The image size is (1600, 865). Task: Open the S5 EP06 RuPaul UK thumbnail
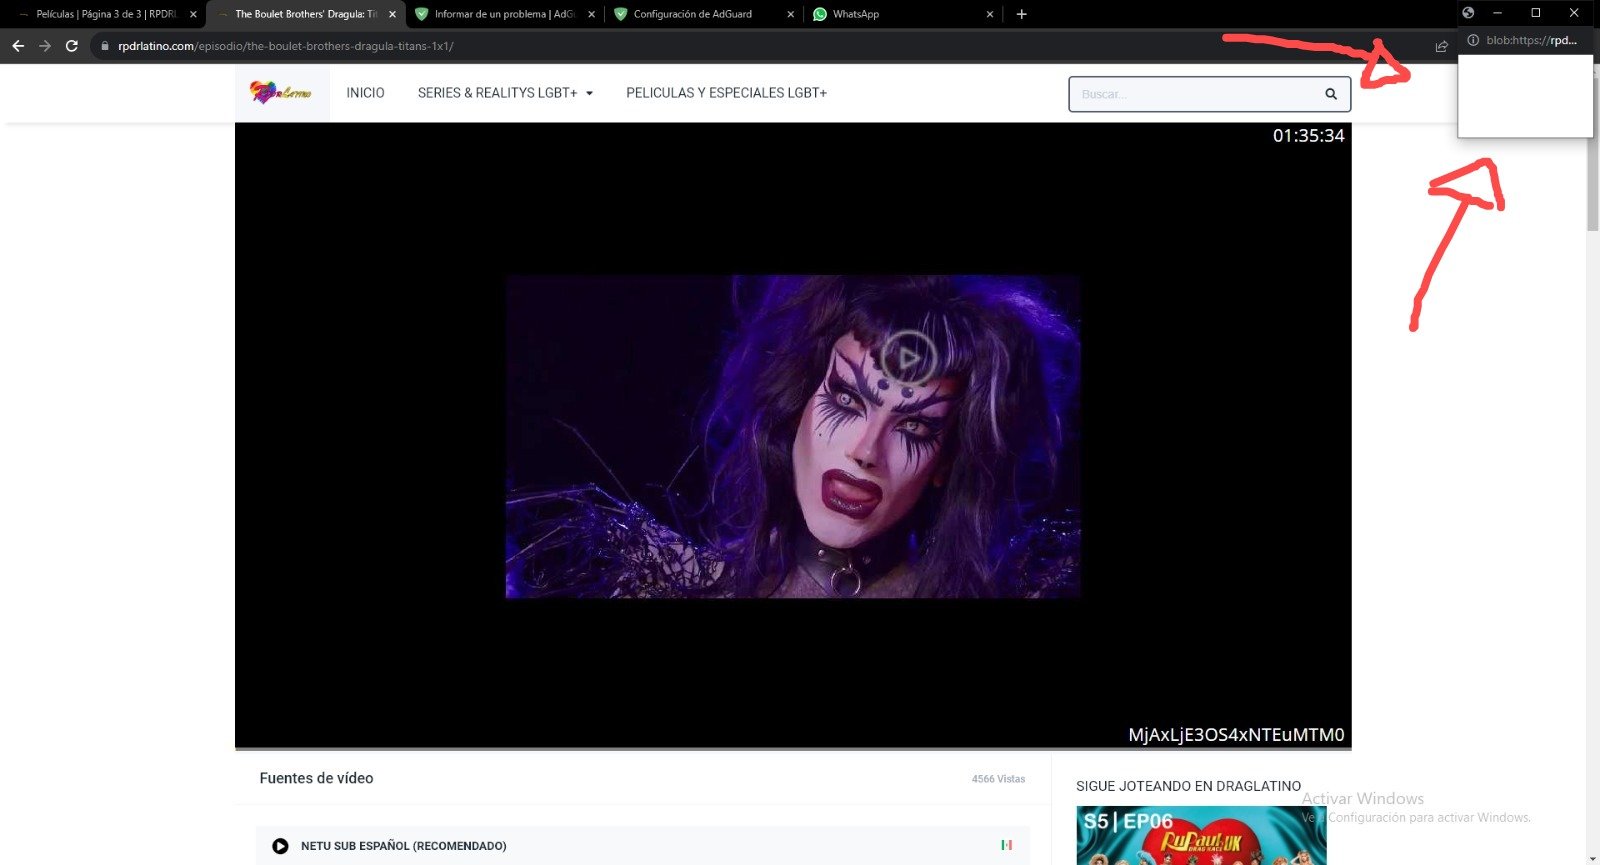coord(1200,836)
